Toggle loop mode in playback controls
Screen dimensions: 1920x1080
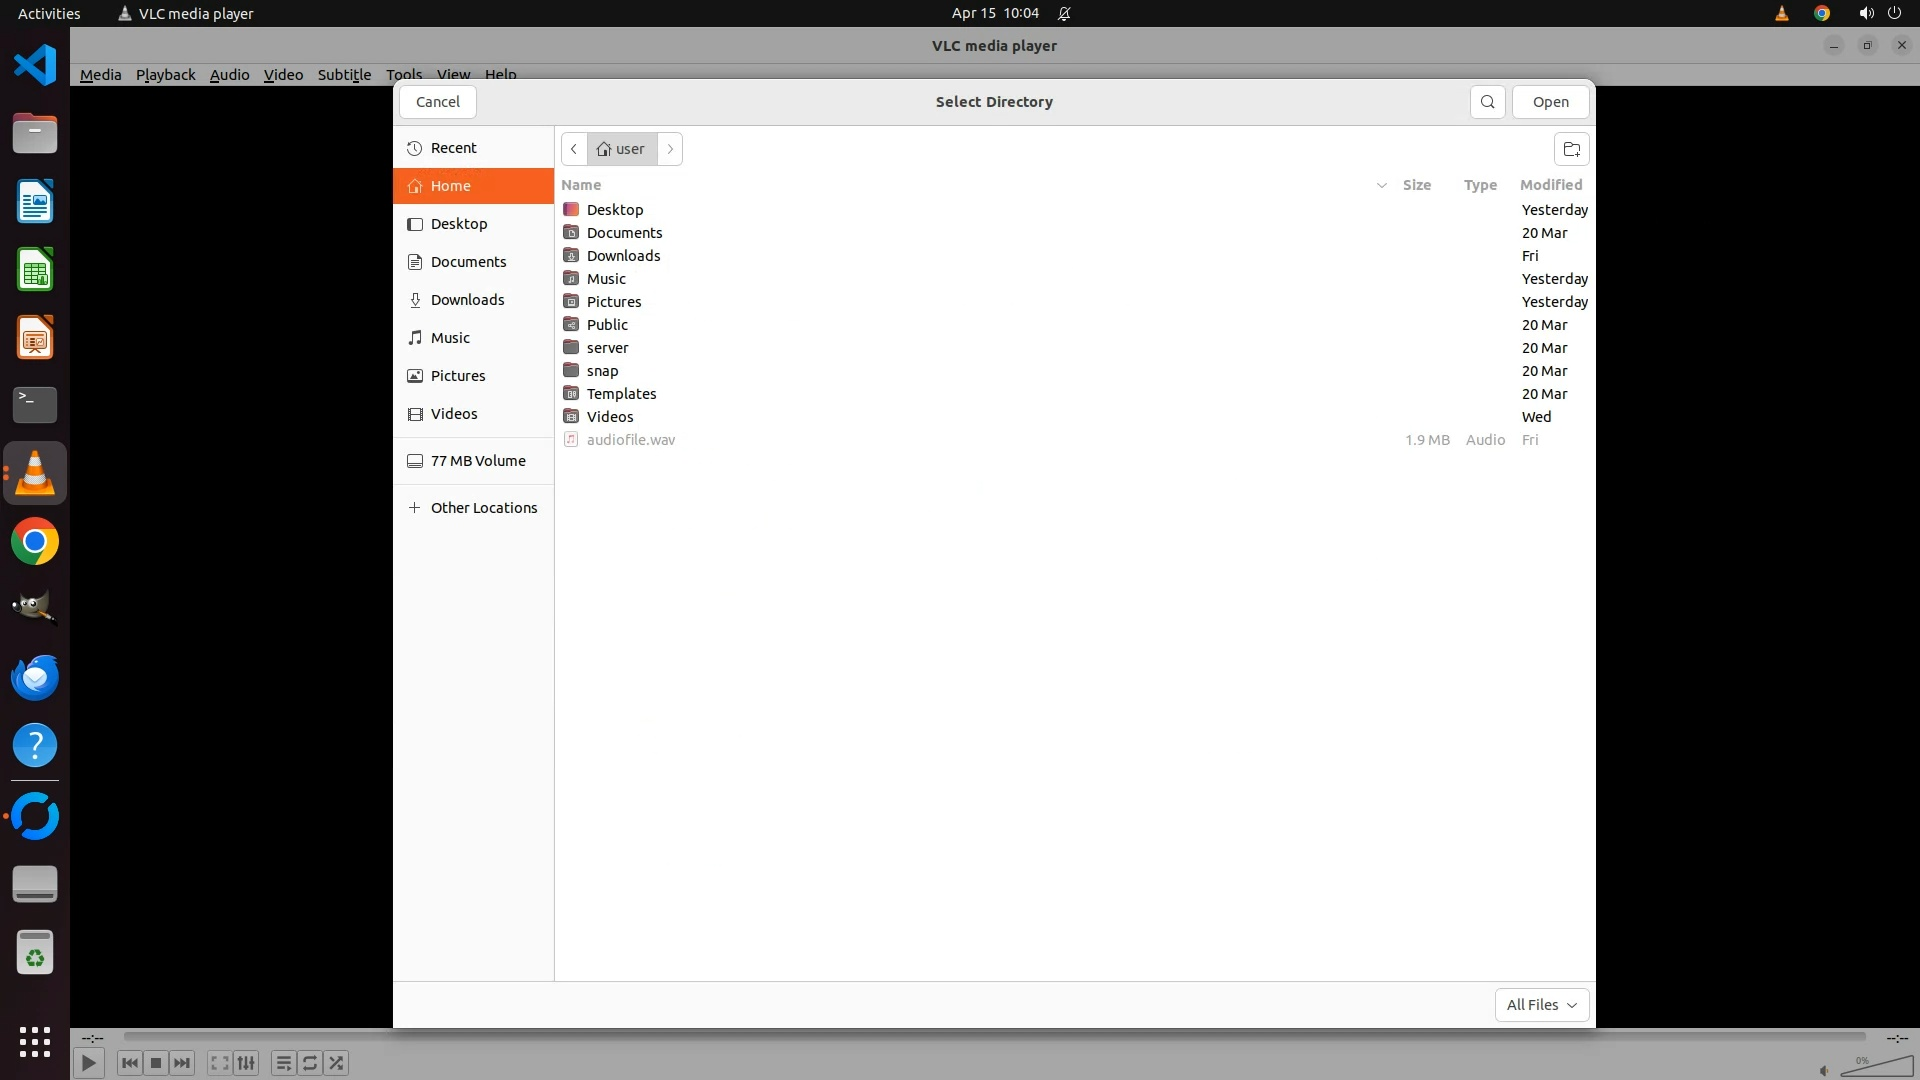point(310,1063)
